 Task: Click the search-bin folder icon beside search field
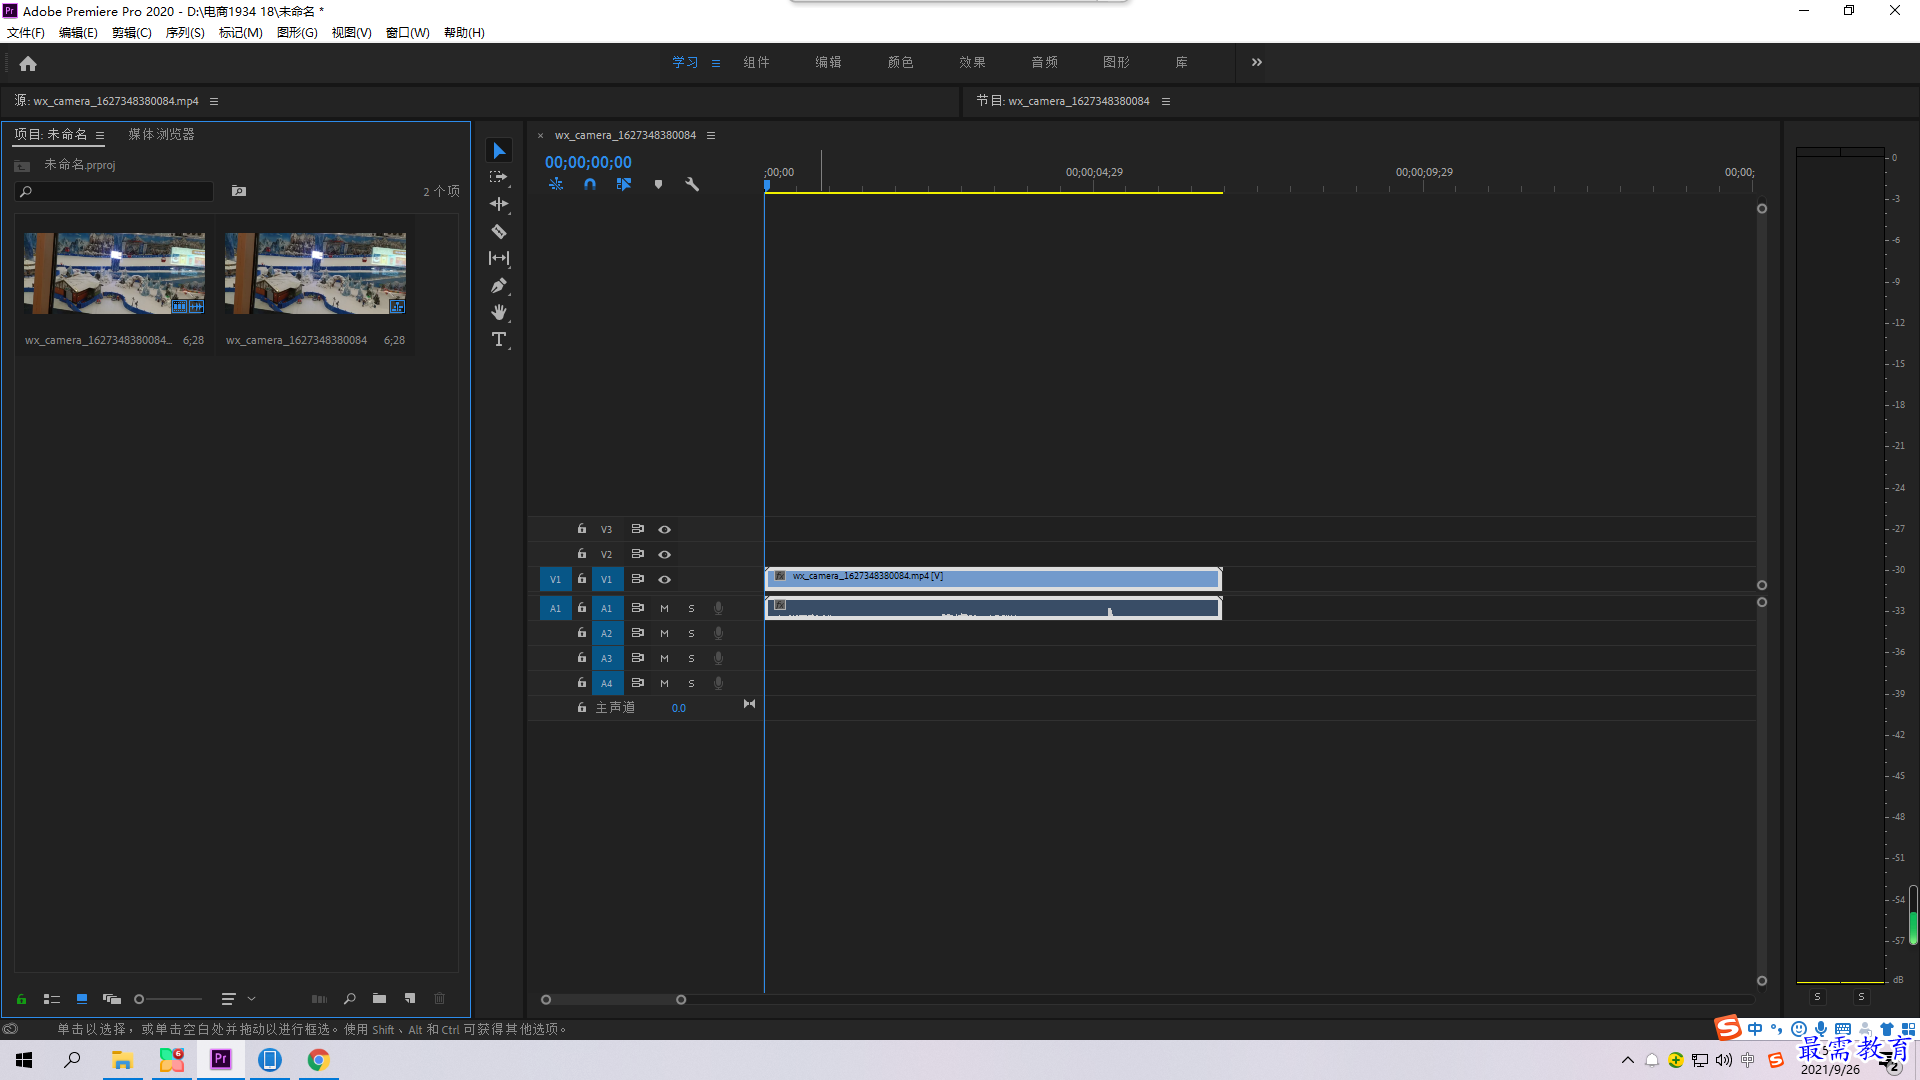tap(239, 191)
